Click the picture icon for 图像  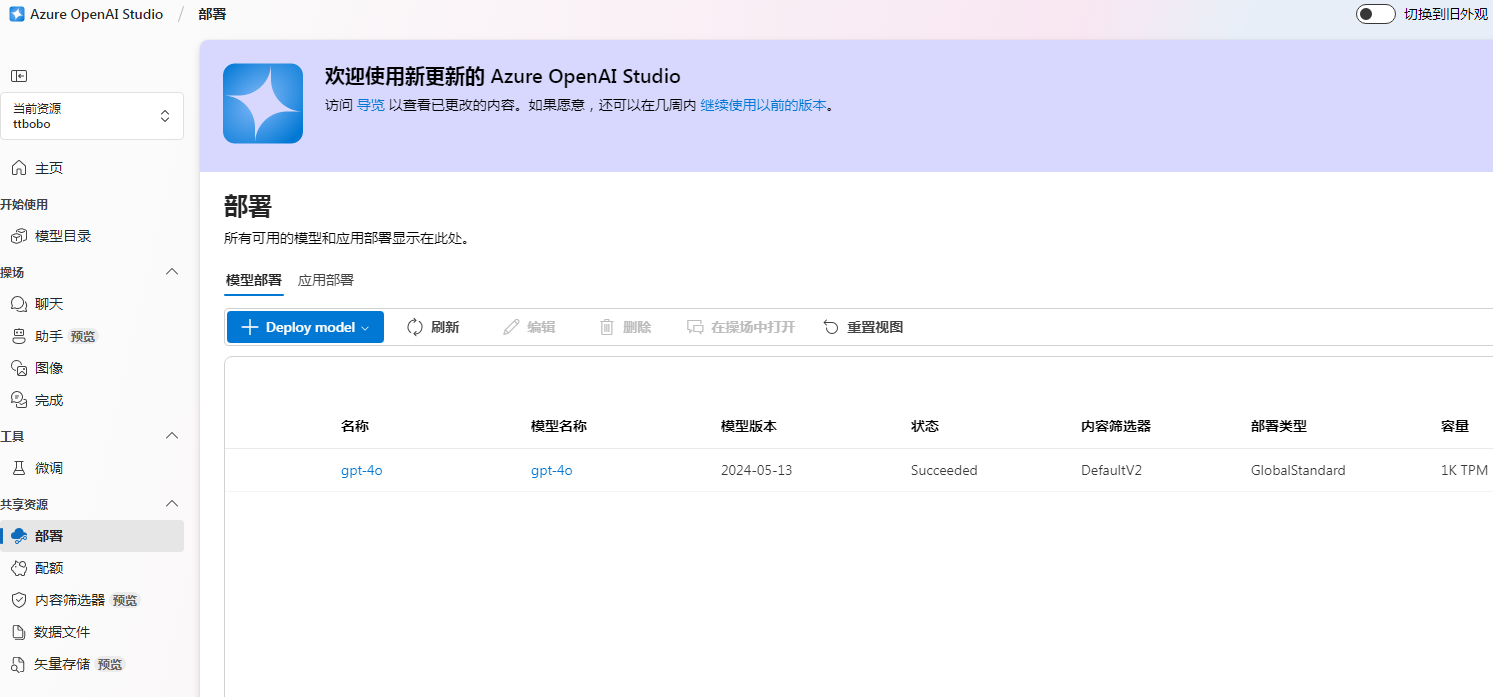(19, 368)
